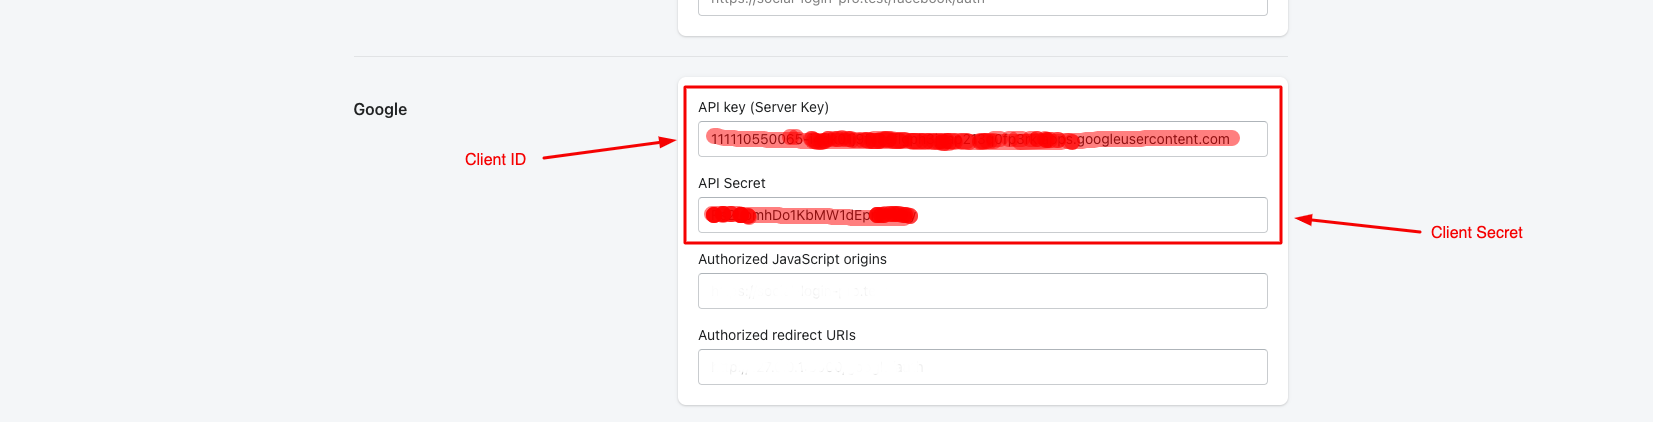Click the Authorized JavaScript origins field
The height and width of the screenshot is (422, 1653).
click(982, 291)
